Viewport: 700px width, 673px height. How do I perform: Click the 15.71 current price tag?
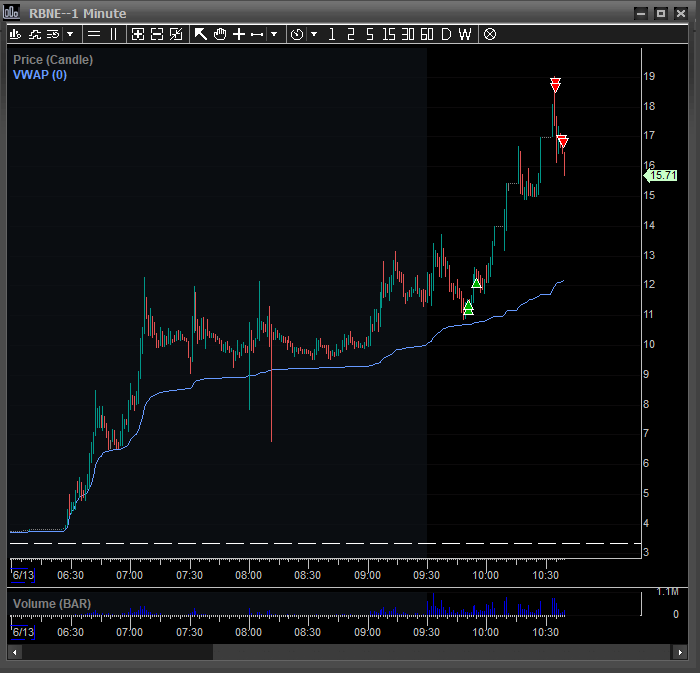click(661, 176)
